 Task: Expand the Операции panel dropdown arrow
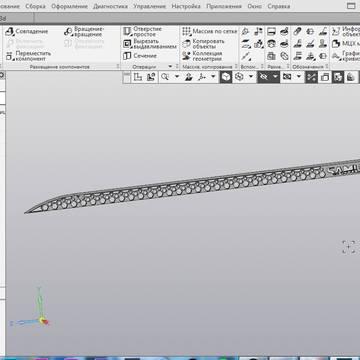point(170,67)
